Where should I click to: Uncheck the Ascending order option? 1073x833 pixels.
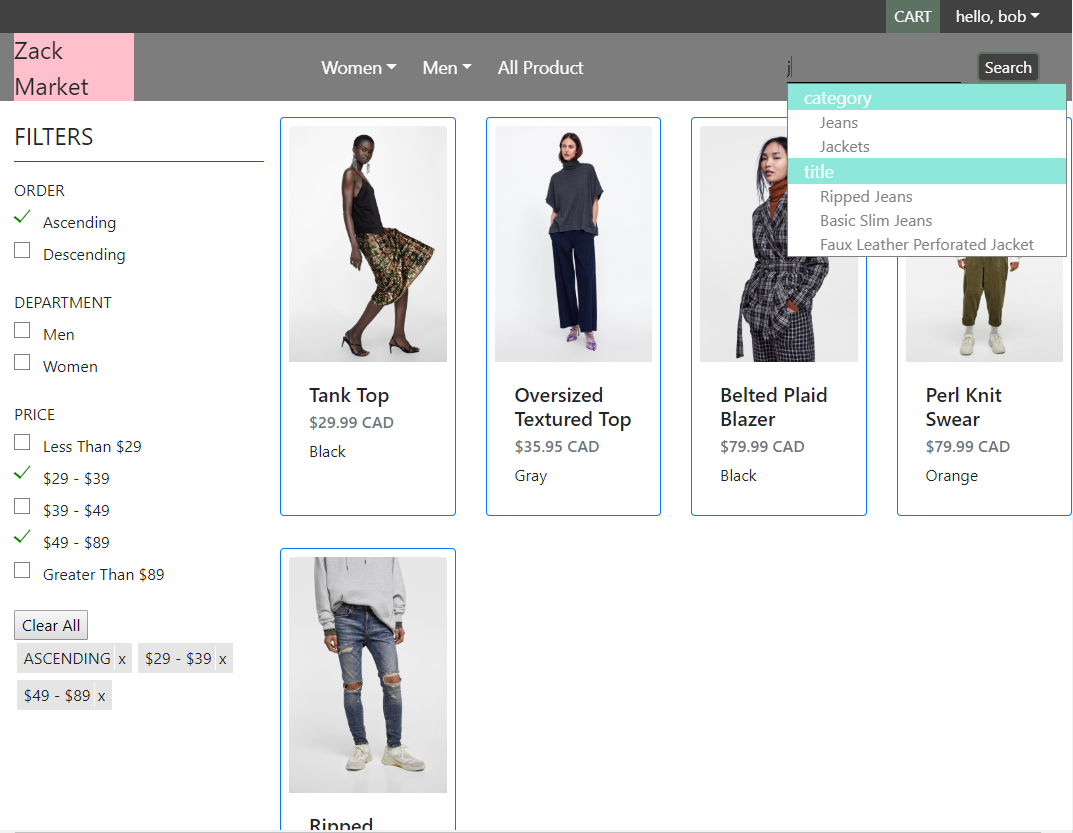coord(22,218)
